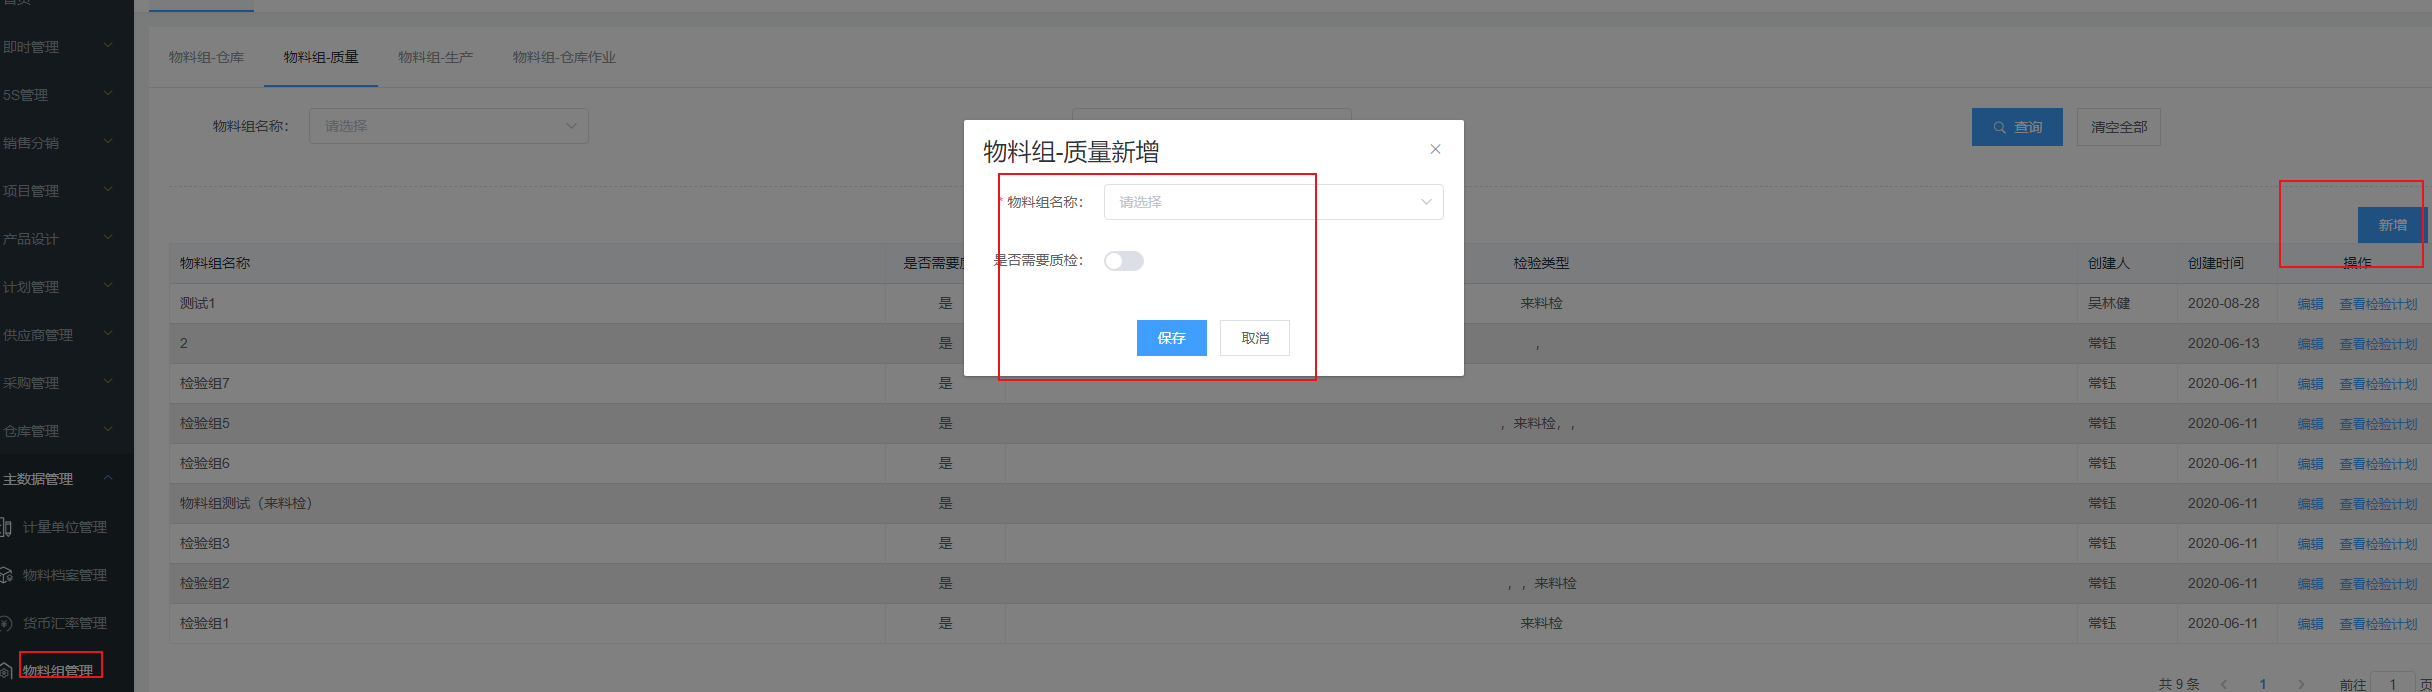Open 货币汇率管理 from the sidebar
This screenshot has width=2432, height=692.
(64, 623)
